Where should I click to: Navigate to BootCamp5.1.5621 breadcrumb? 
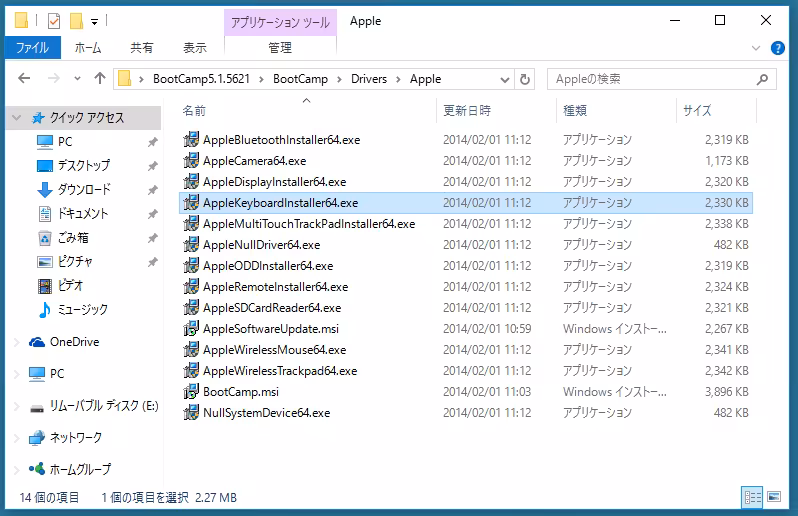(202, 79)
